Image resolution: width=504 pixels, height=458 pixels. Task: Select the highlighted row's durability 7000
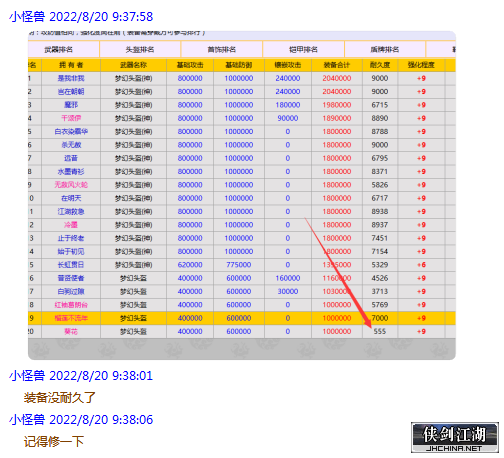coord(380,318)
